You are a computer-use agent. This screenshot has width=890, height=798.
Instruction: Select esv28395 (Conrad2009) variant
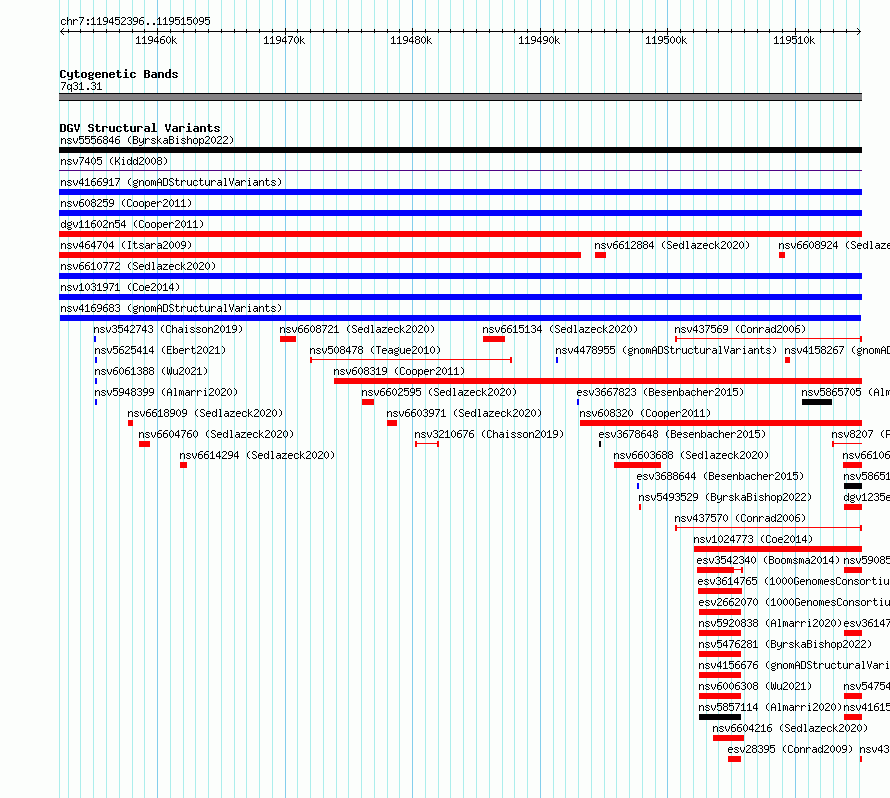[x=790, y=749]
